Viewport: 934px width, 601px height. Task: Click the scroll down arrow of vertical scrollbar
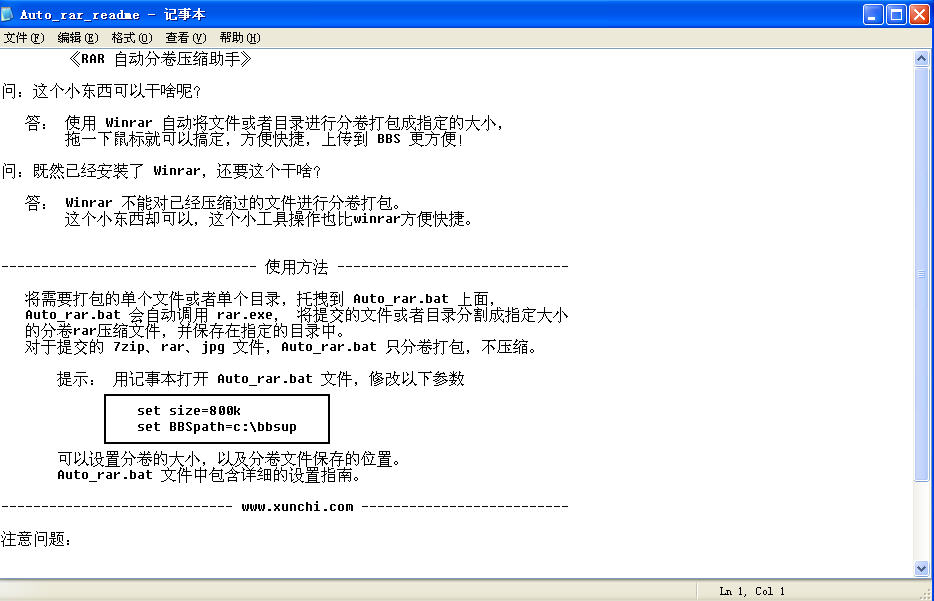coord(922,568)
